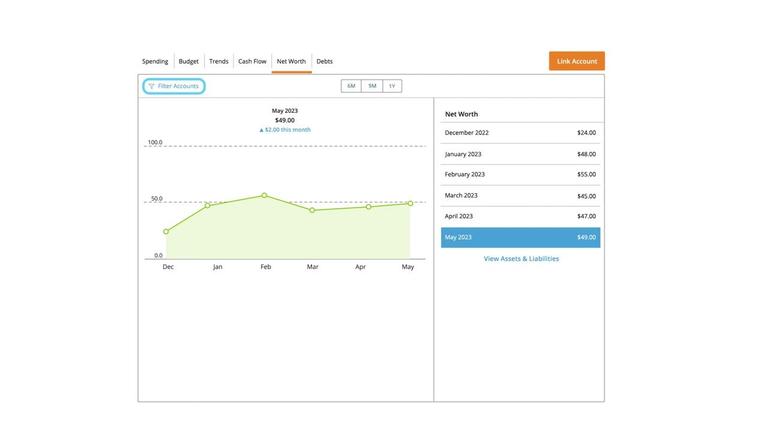This screenshot has height=432, width=768.
Task: Select the 9M time range
Action: pyautogui.click(x=372, y=86)
